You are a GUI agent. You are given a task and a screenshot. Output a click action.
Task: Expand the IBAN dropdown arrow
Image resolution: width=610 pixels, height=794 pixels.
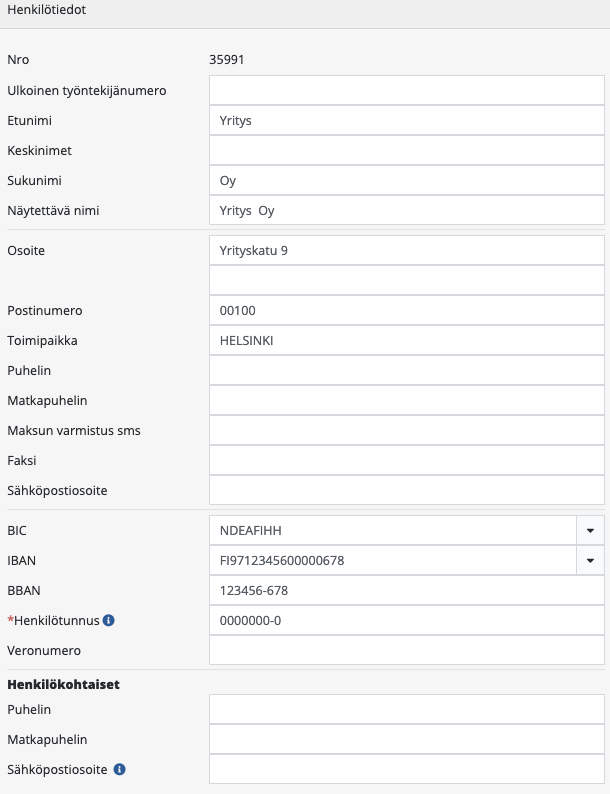tap(590, 560)
